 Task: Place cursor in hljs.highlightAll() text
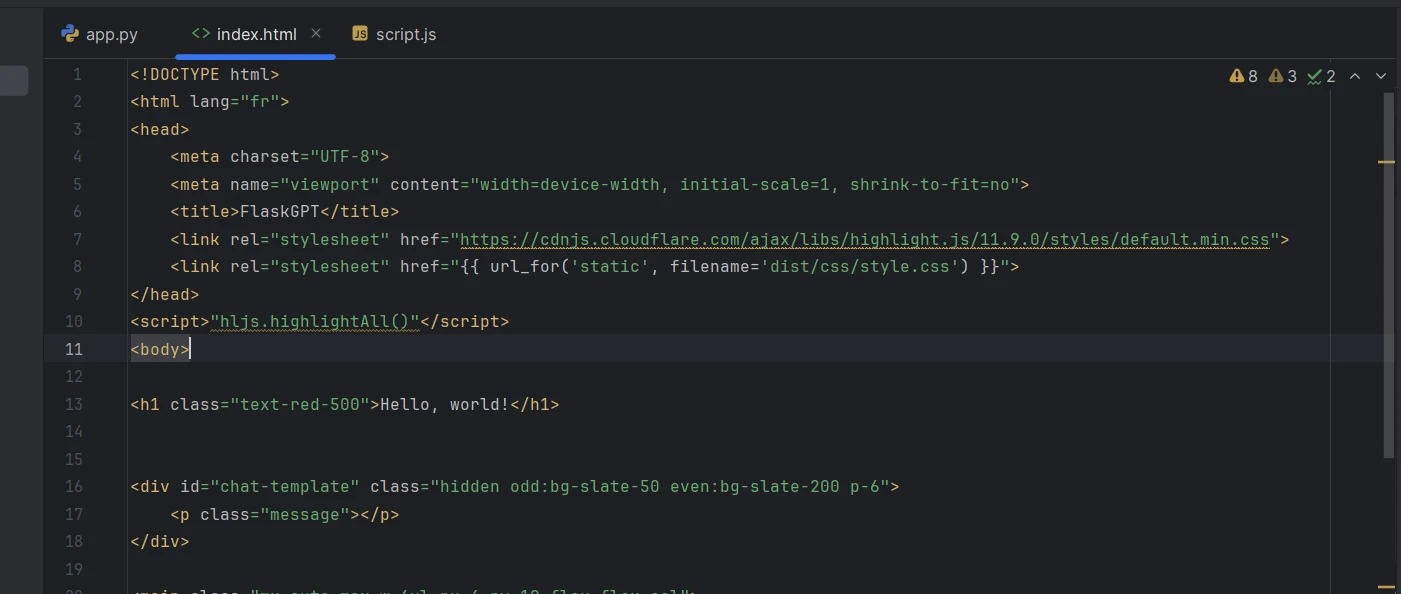coord(314,322)
